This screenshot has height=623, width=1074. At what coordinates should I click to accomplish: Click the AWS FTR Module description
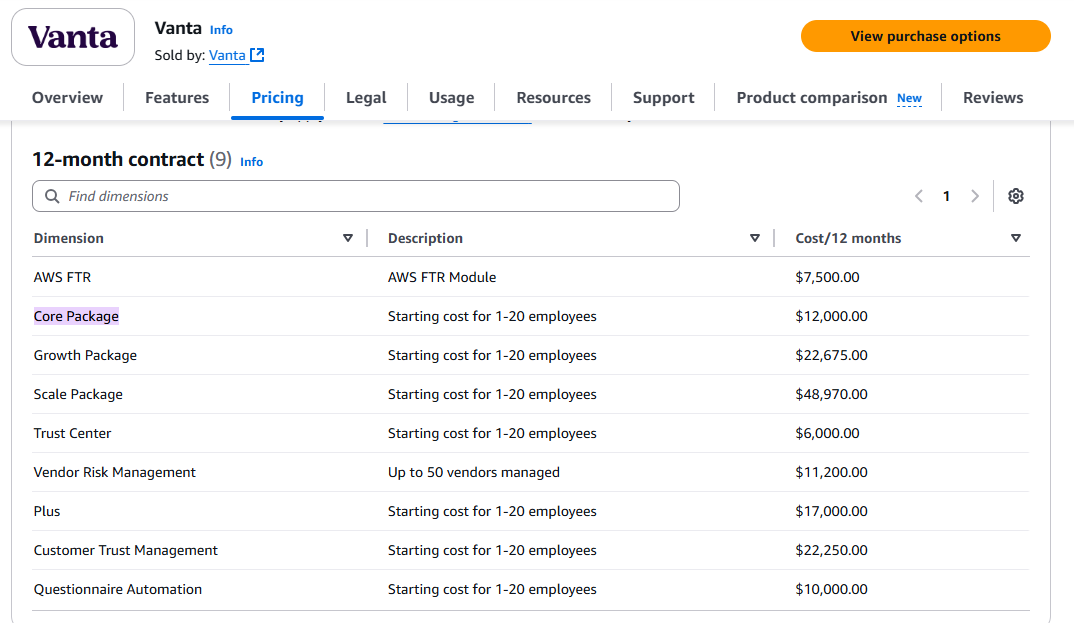(x=442, y=277)
